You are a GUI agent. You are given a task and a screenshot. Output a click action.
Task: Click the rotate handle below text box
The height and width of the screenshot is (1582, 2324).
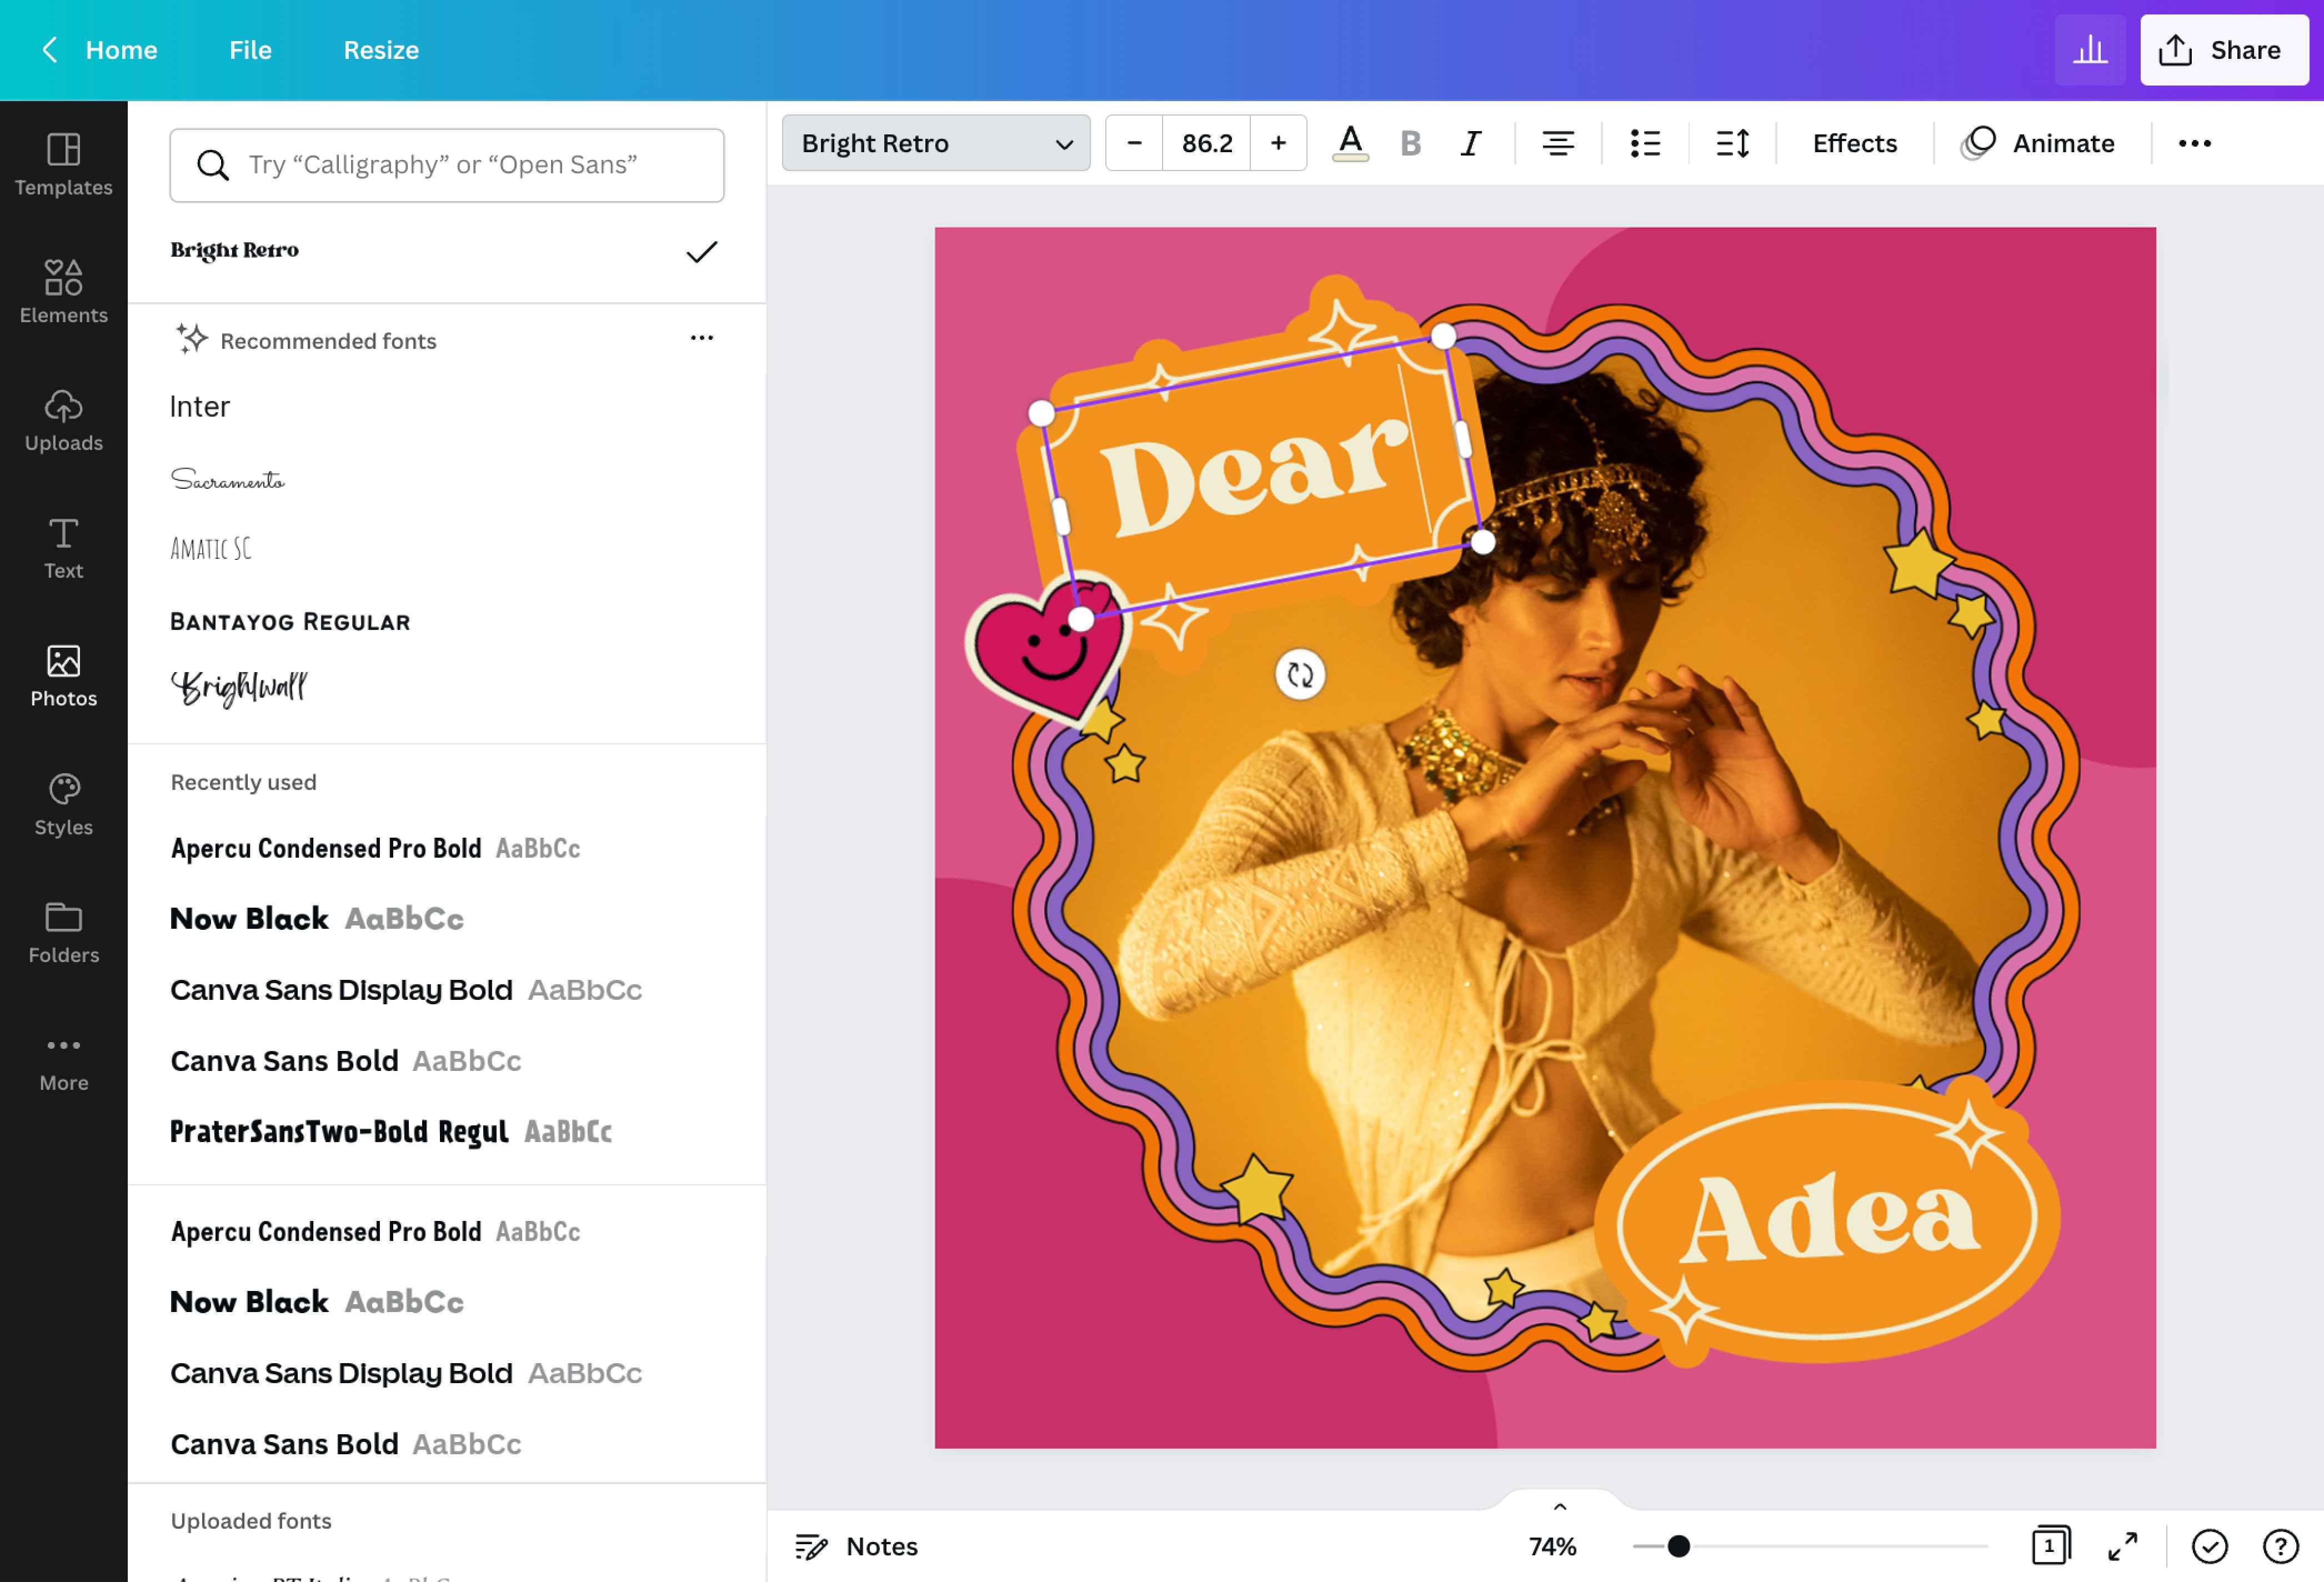[x=1300, y=675]
